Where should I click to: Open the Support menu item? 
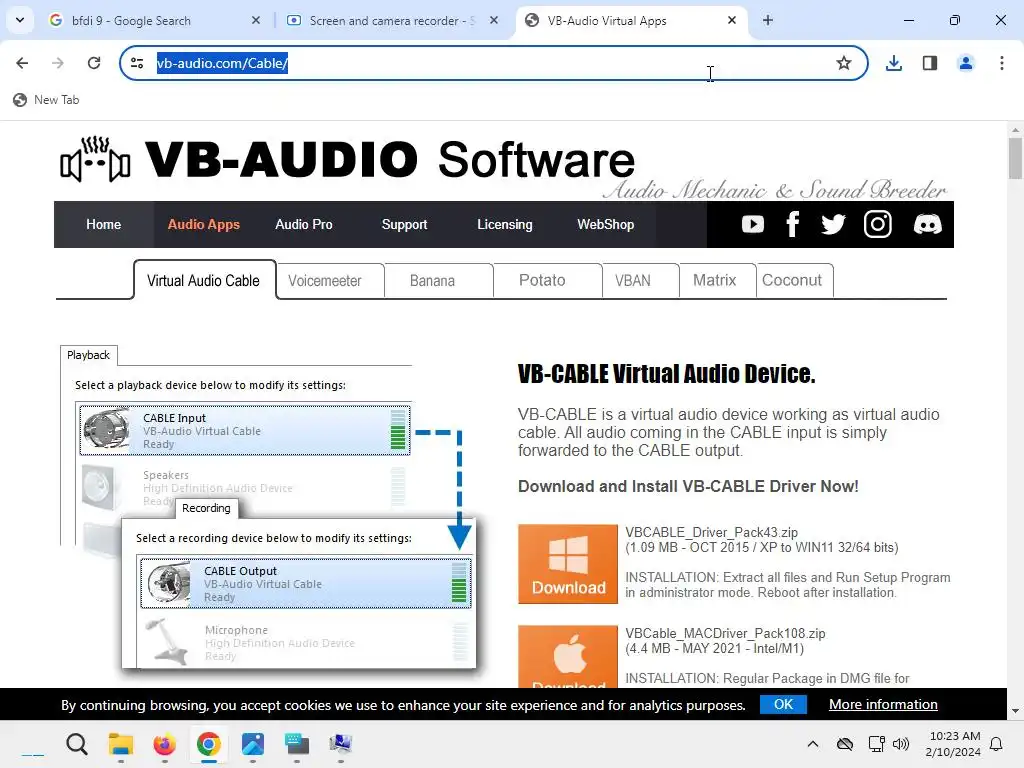coord(404,225)
